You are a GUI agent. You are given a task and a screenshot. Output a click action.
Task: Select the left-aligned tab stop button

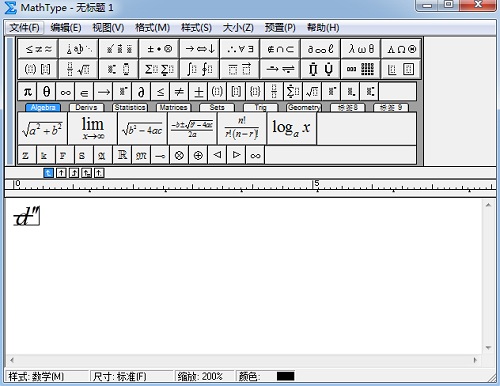48,173
